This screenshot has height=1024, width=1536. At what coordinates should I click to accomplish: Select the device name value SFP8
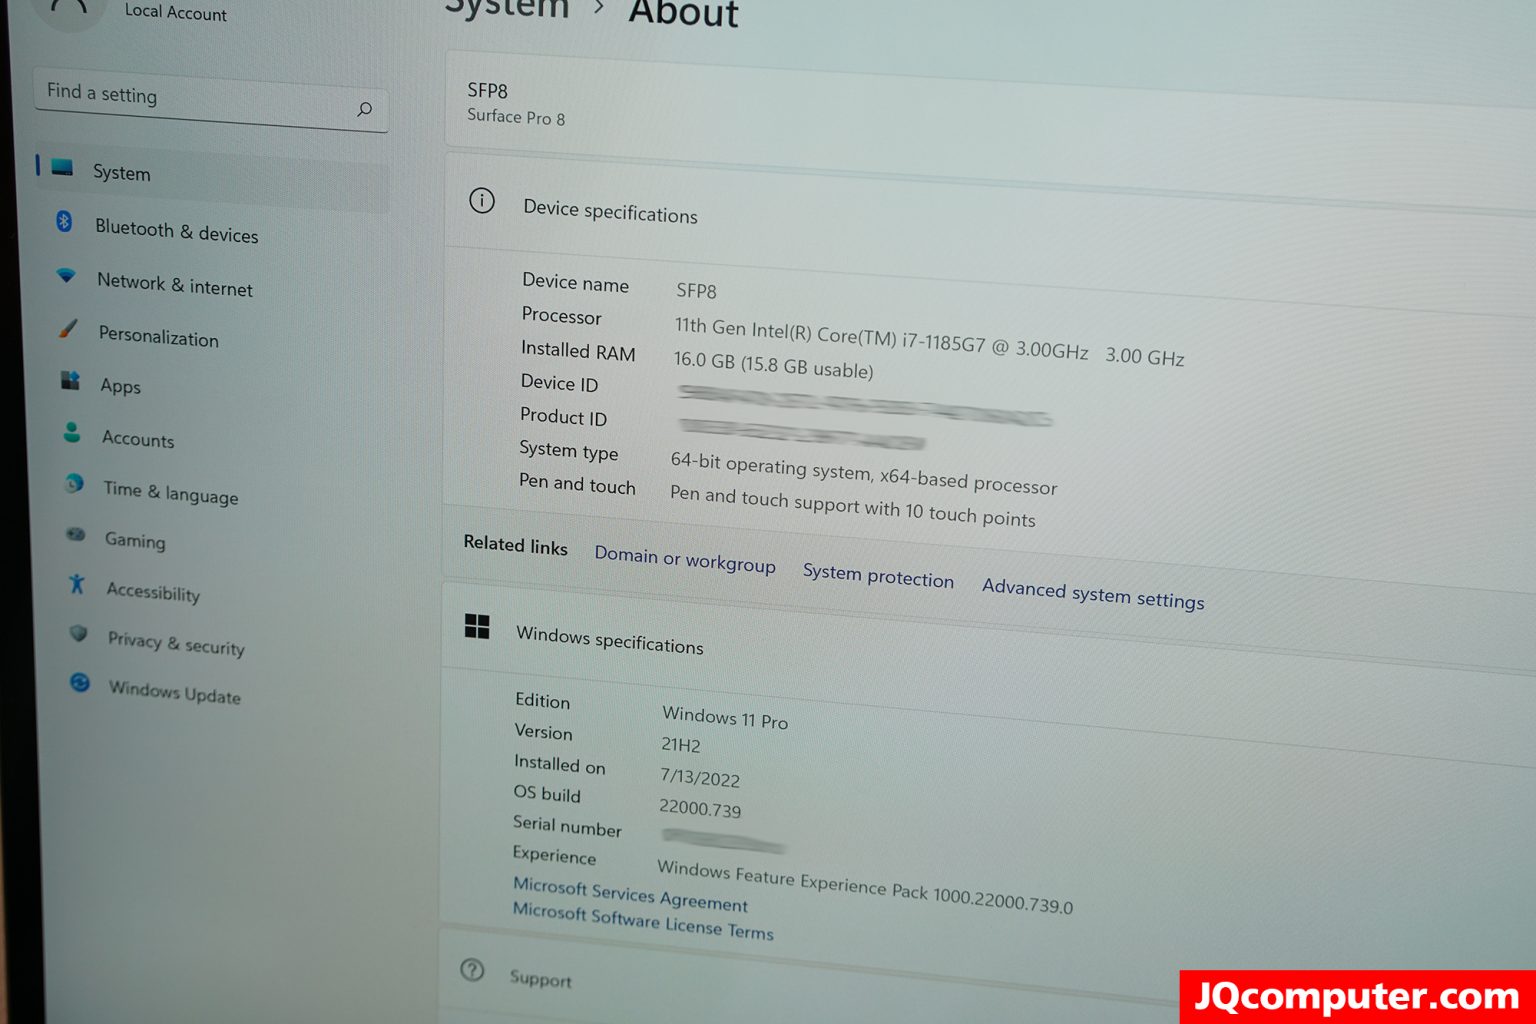click(696, 291)
